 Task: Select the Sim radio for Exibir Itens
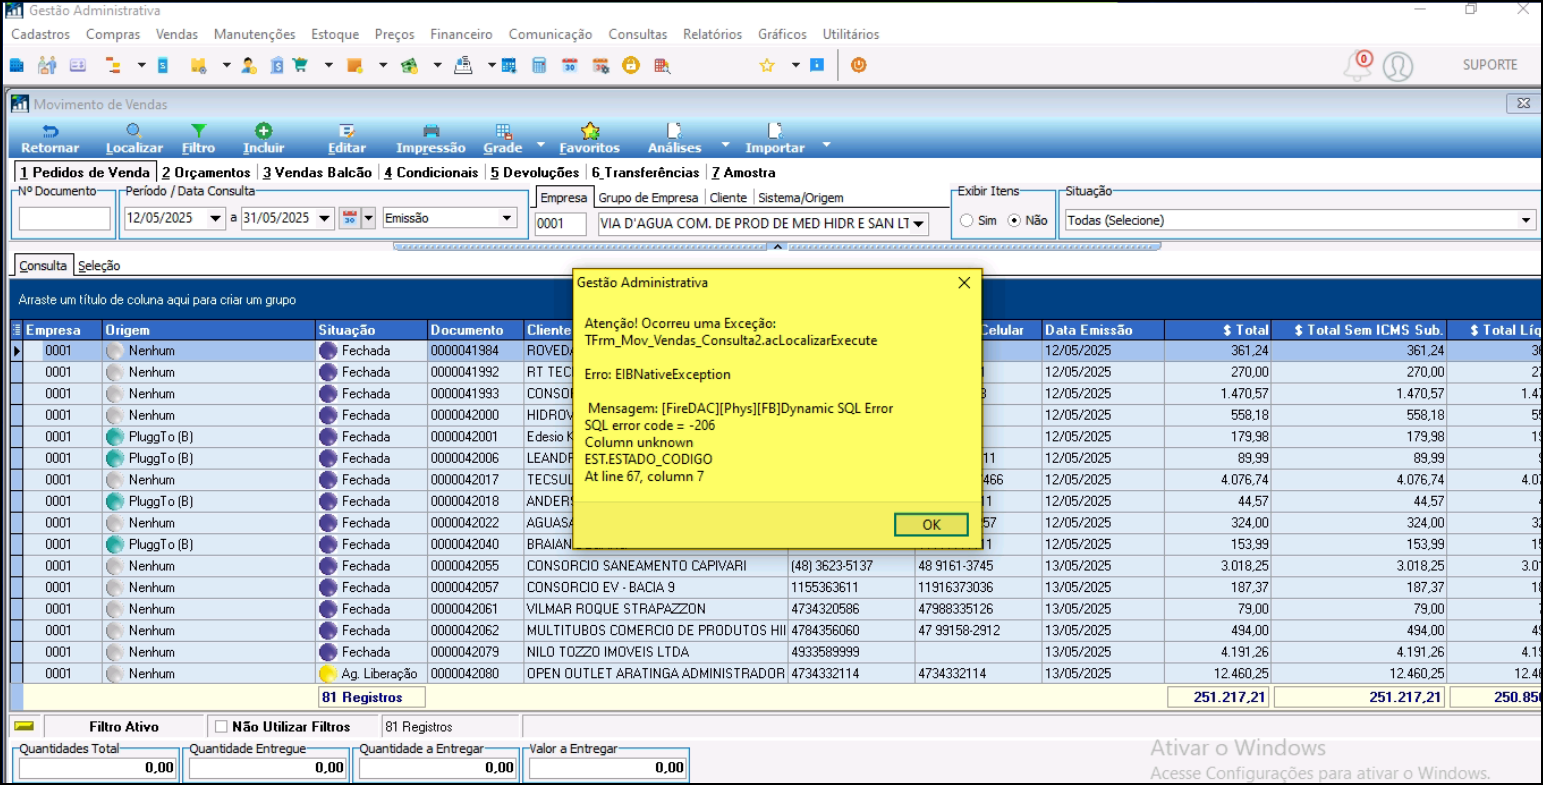click(966, 220)
